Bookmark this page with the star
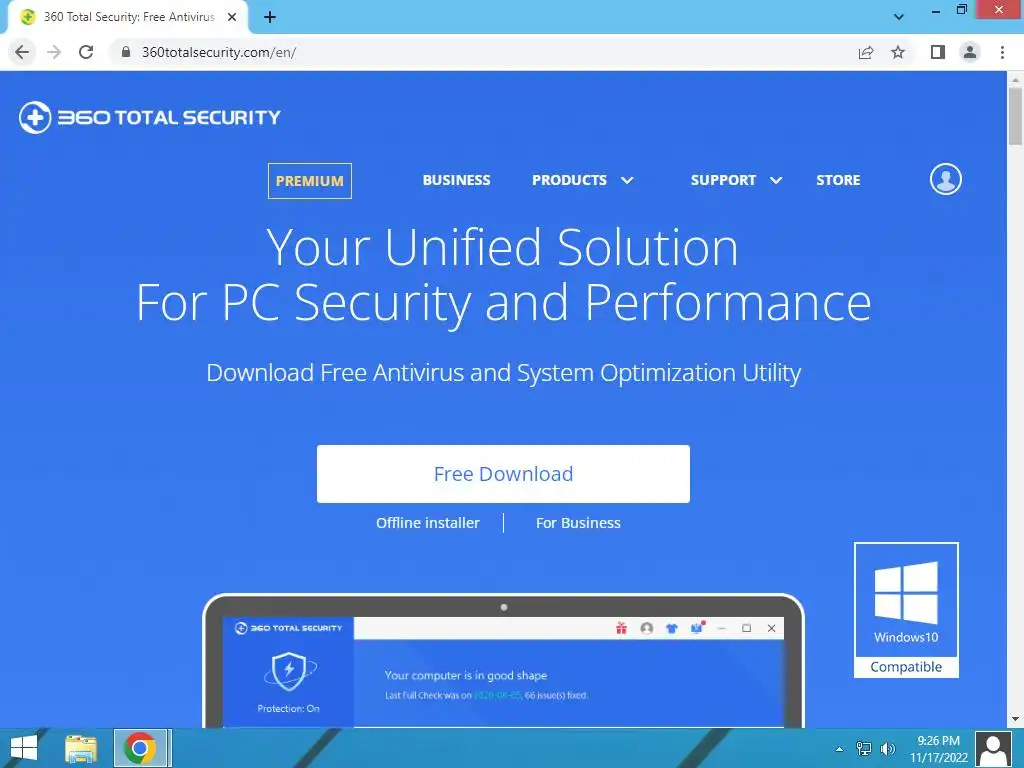This screenshot has height=768, width=1024. [898, 52]
